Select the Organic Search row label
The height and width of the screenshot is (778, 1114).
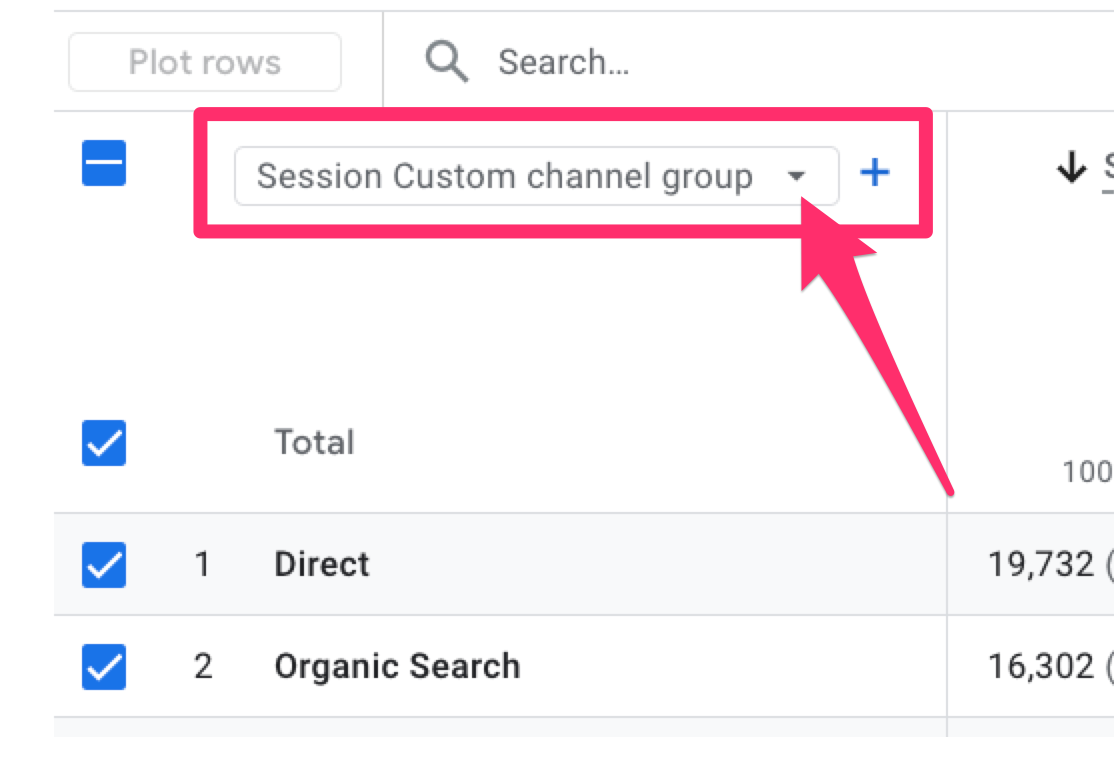point(397,667)
